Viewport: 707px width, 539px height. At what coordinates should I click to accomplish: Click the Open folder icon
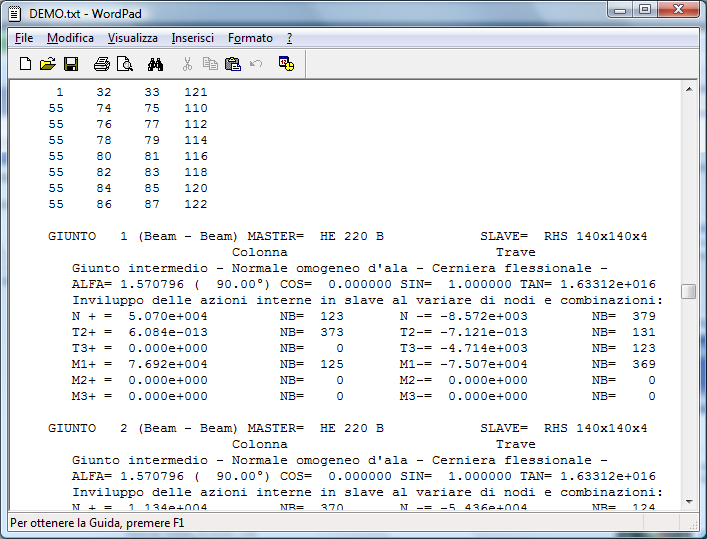point(47,64)
